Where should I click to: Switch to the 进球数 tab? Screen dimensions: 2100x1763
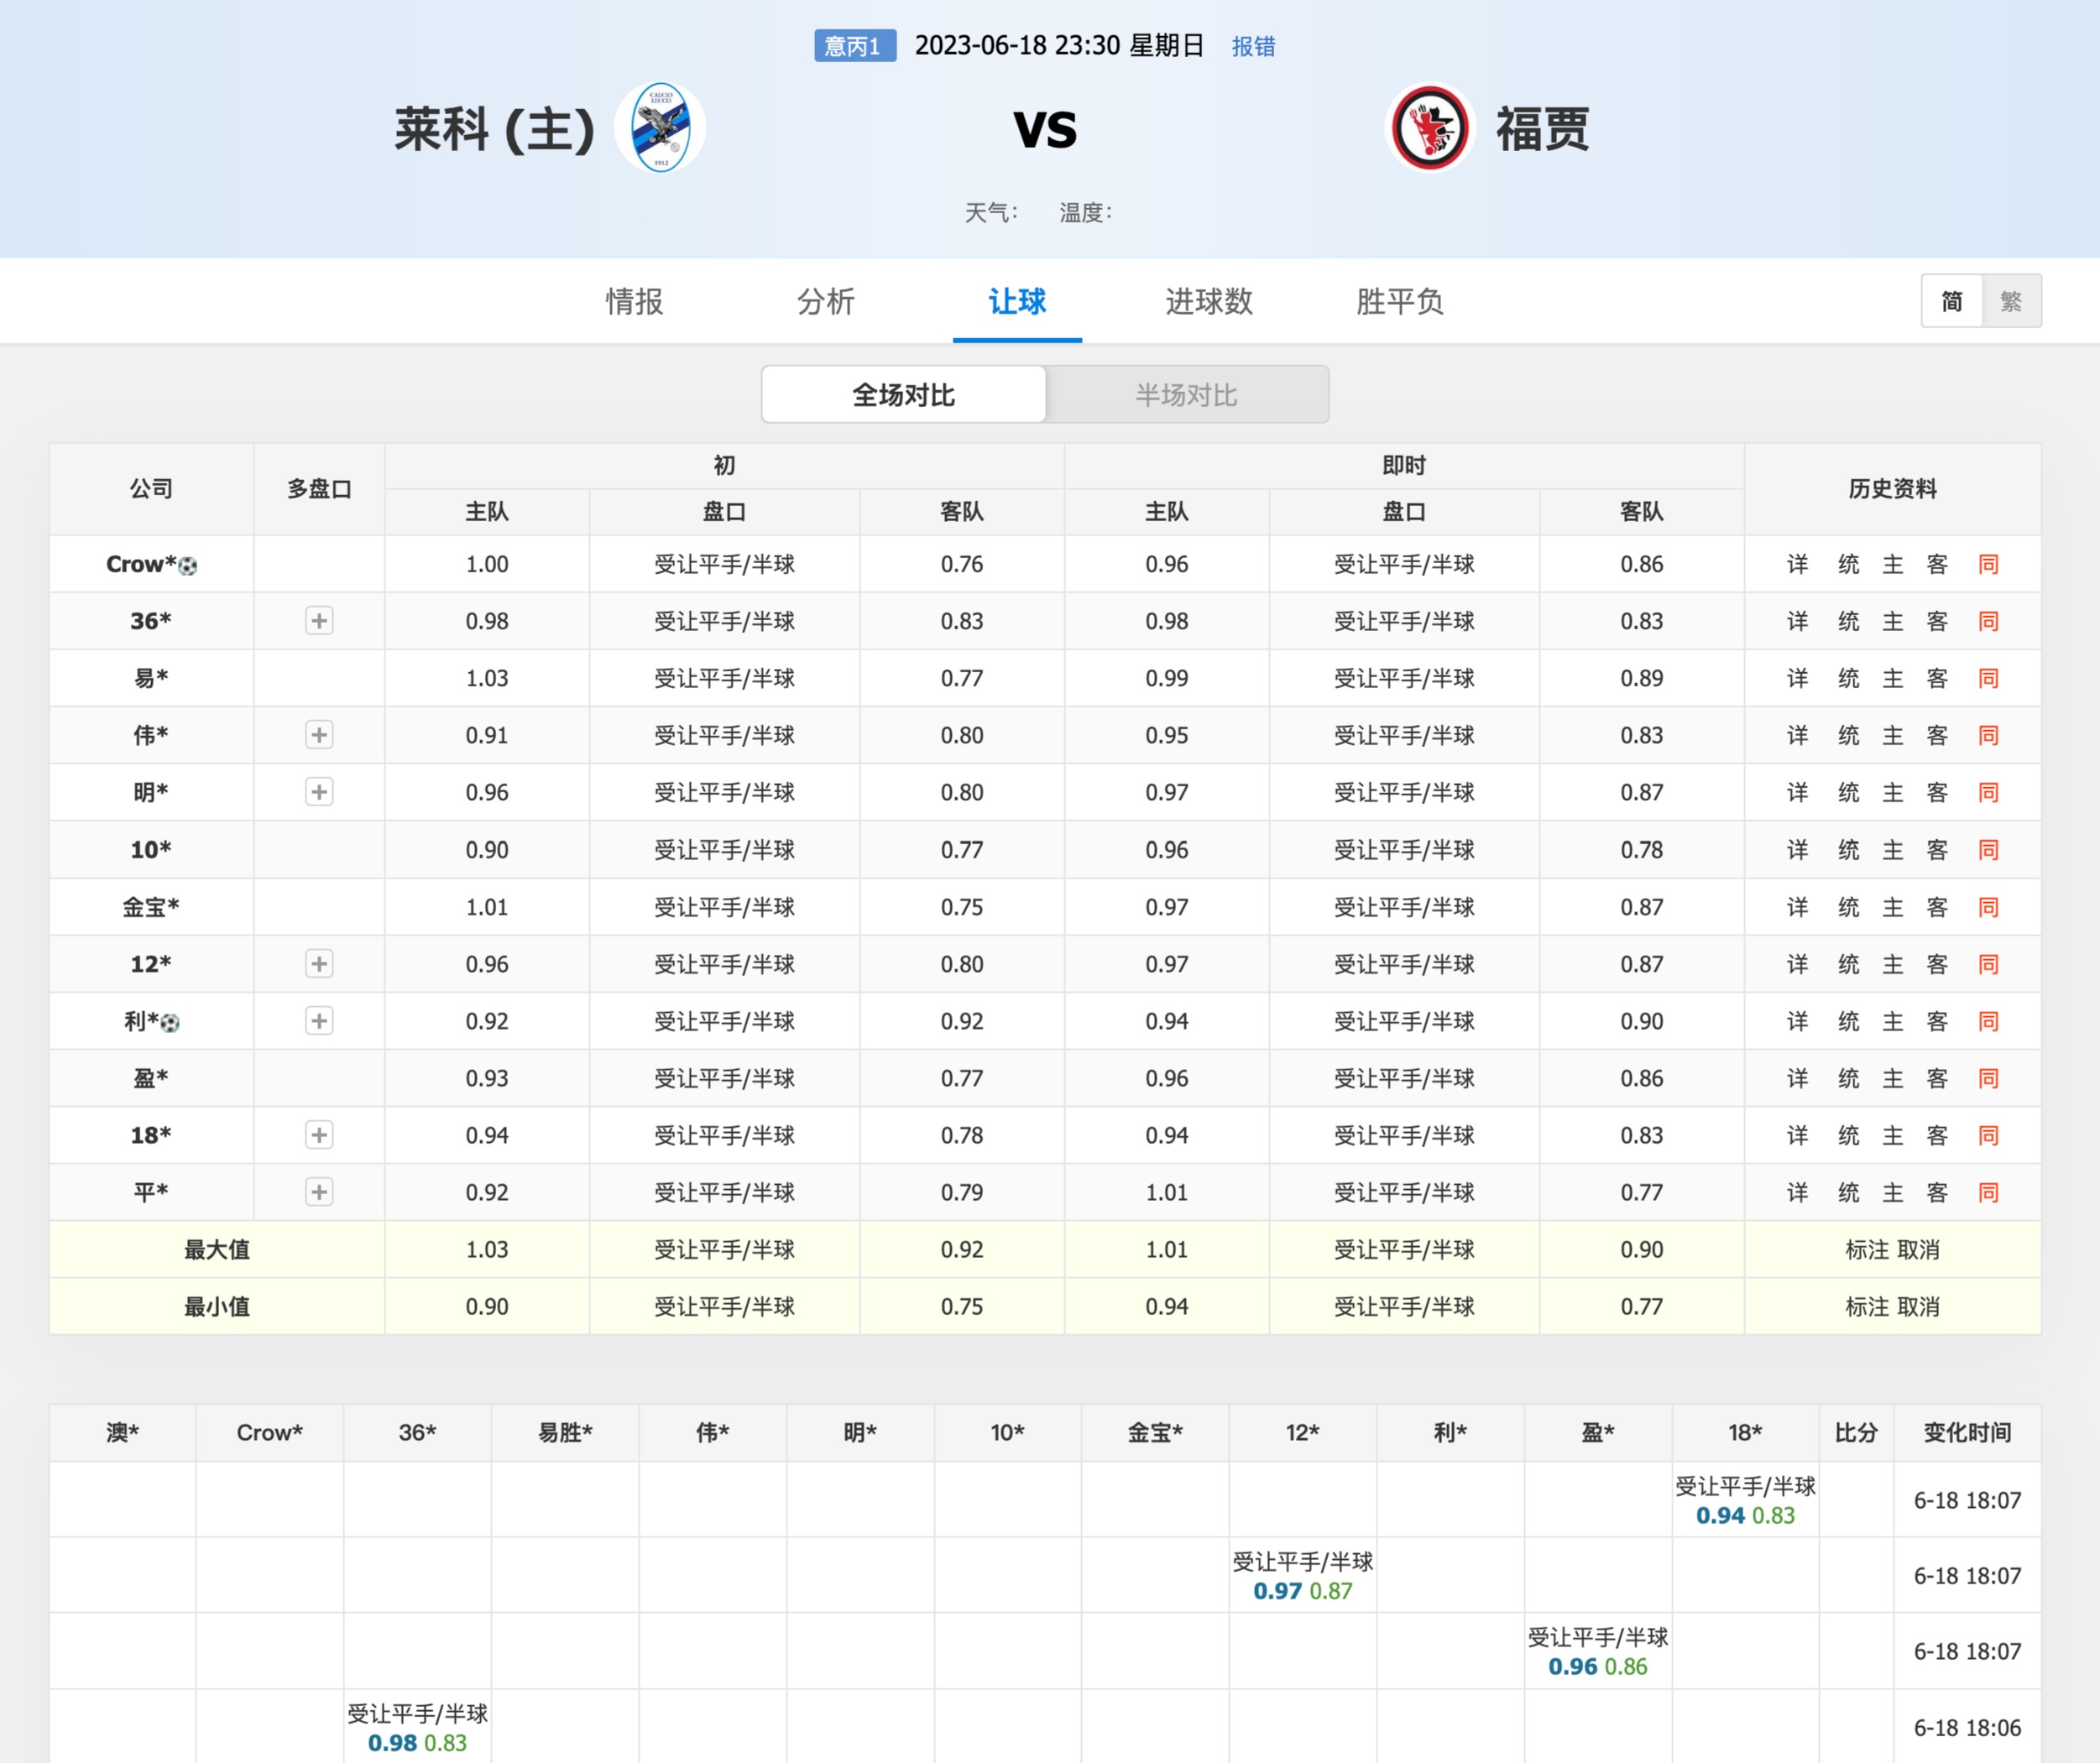coord(1208,301)
